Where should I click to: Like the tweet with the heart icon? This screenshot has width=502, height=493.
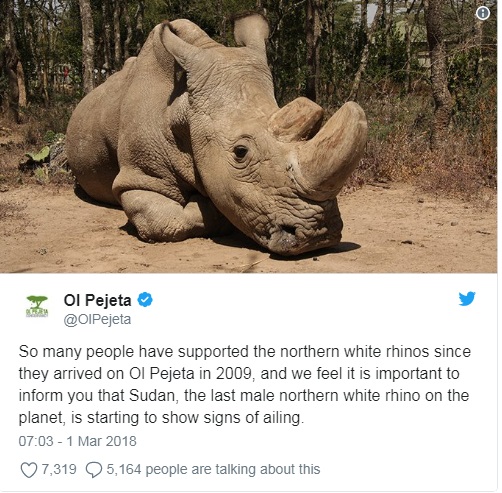[x=29, y=470]
